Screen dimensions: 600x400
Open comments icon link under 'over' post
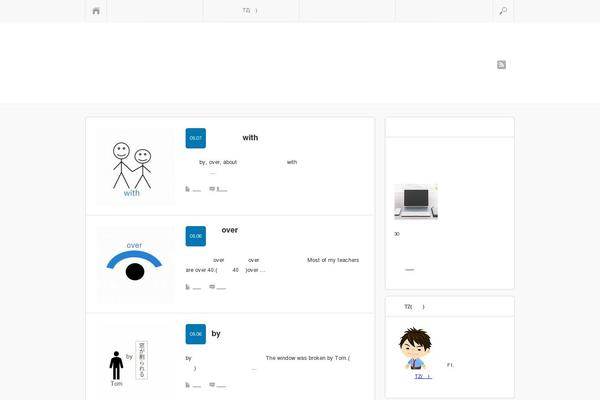click(218, 287)
